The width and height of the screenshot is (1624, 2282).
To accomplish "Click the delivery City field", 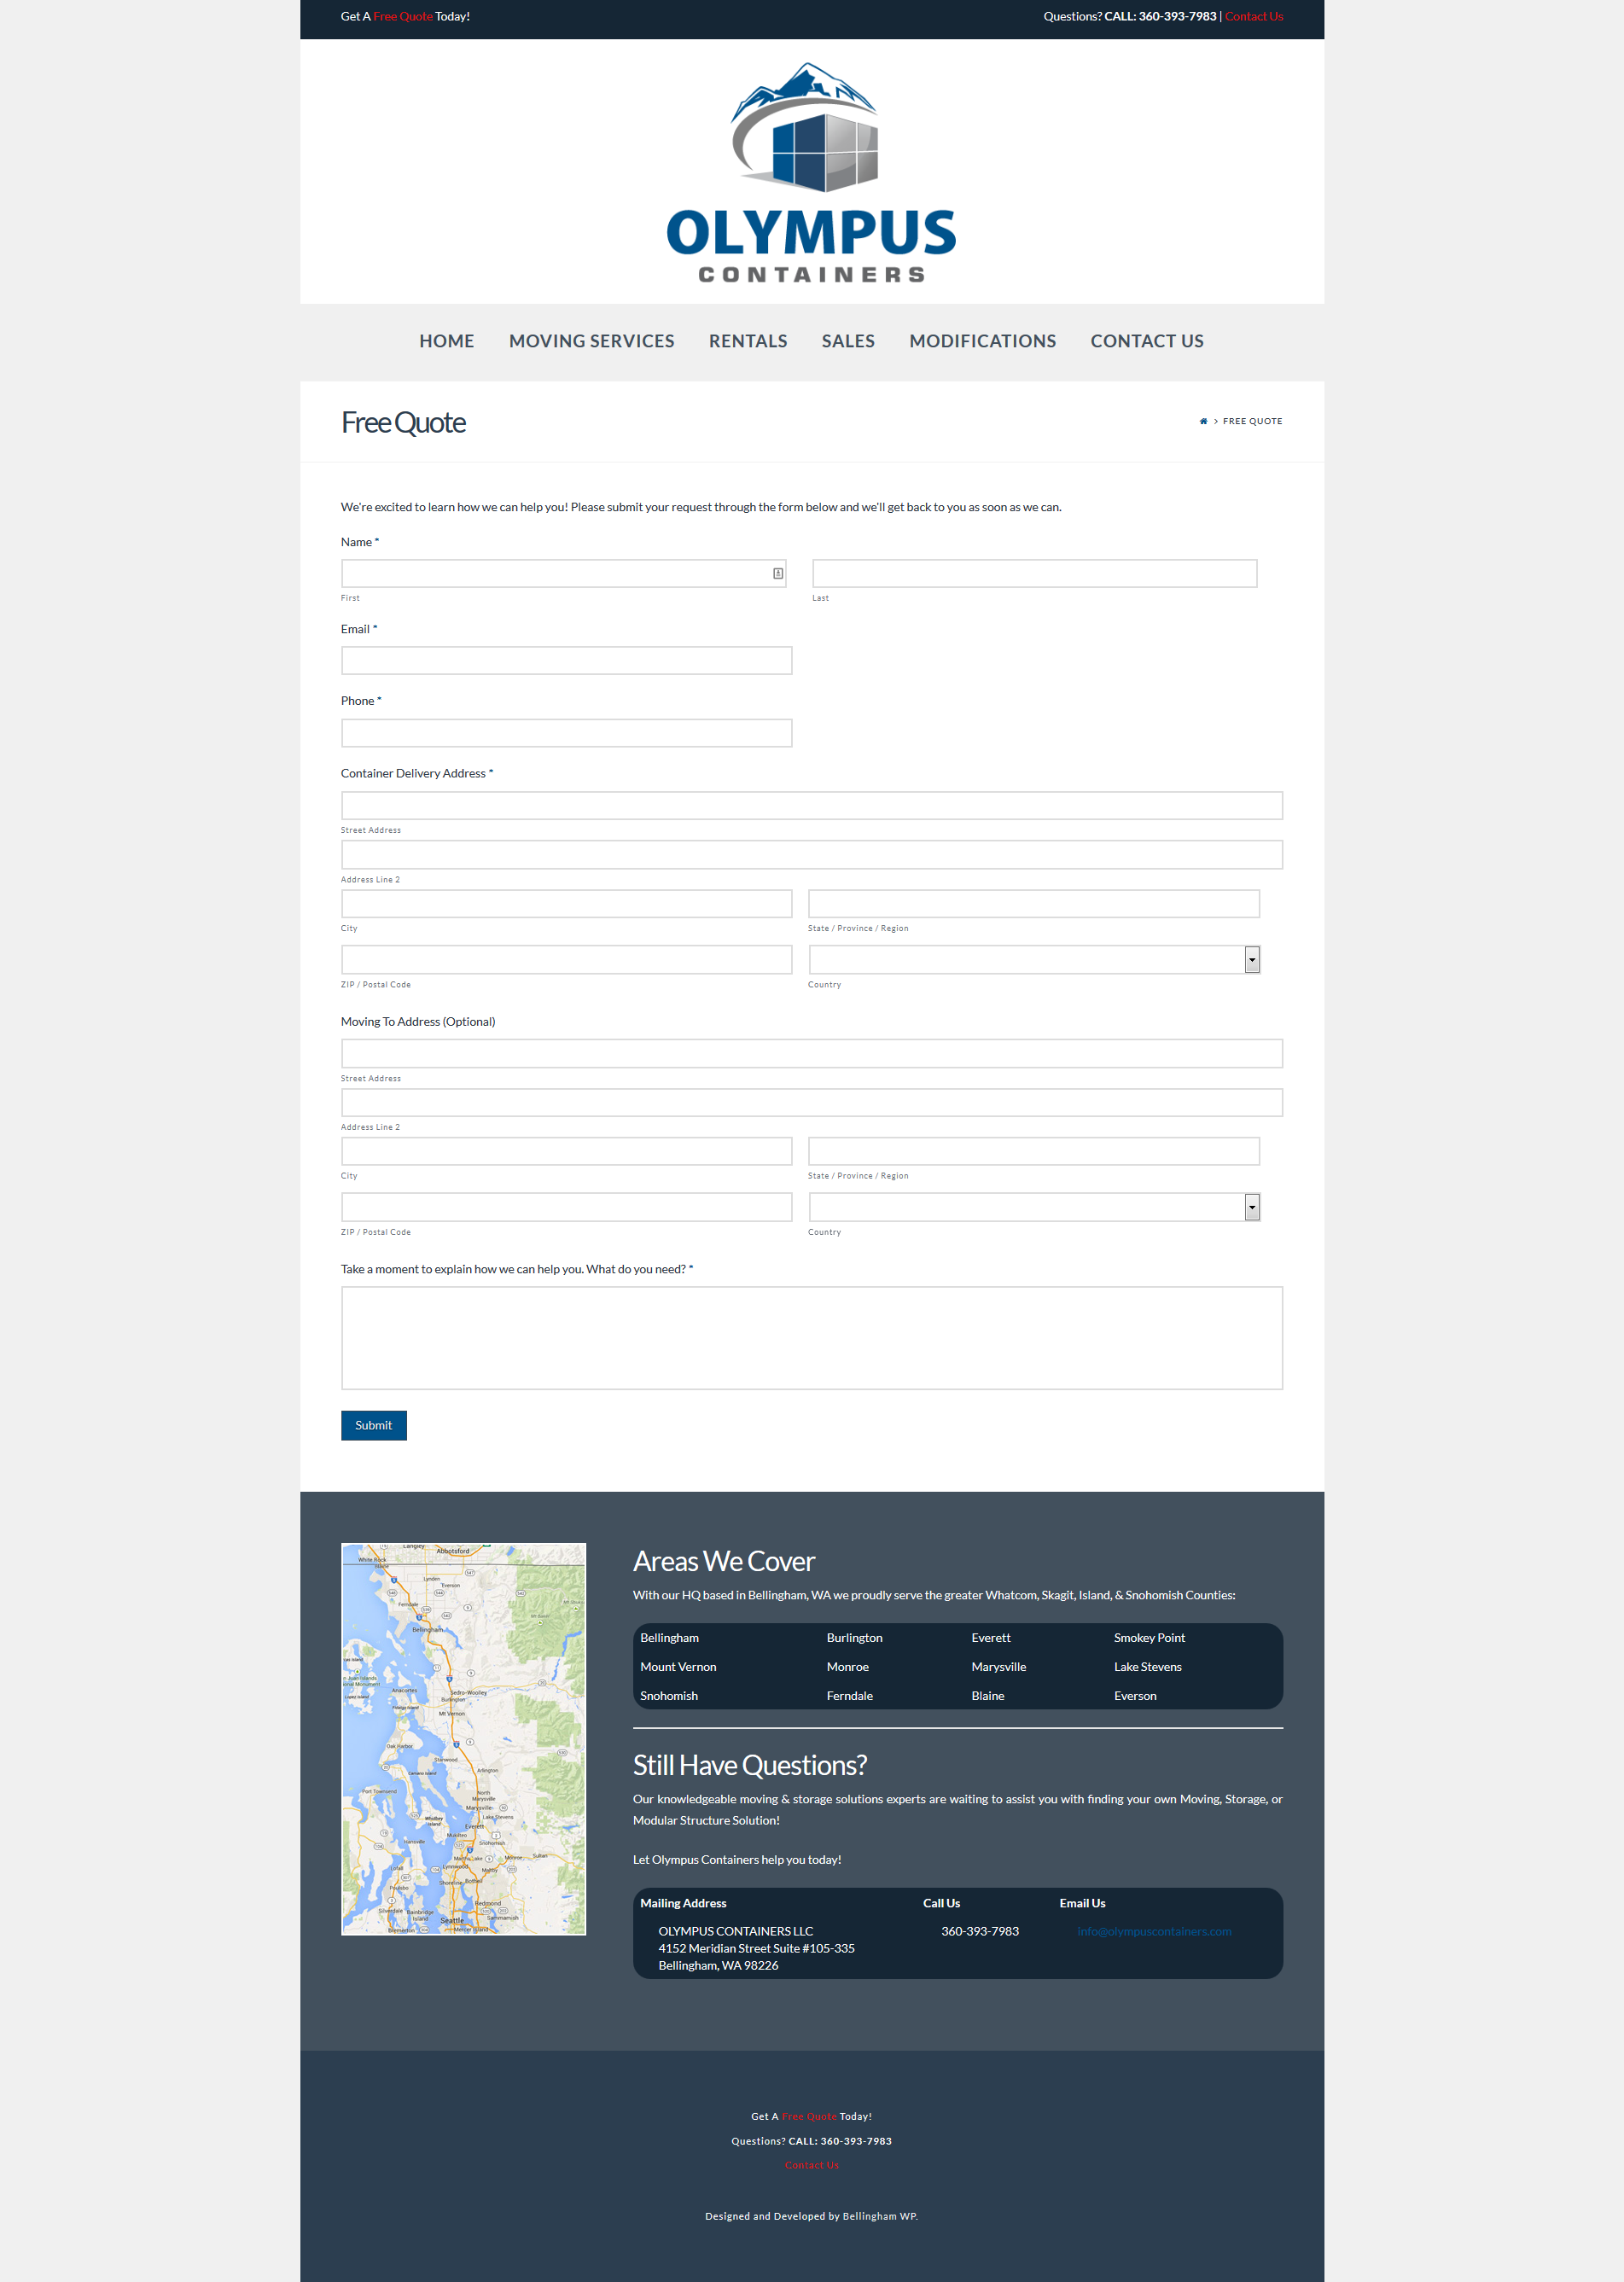I will [566, 903].
